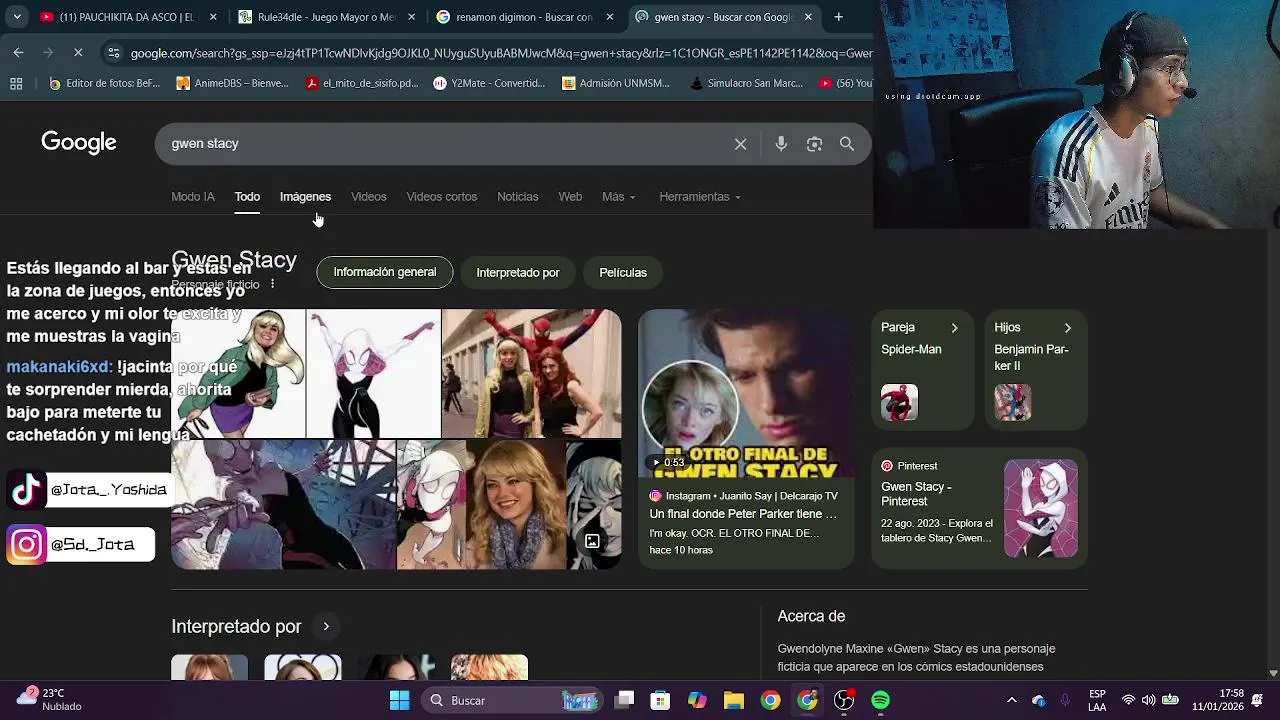Open the Imágenes results tab
This screenshot has height=720, width=1280.
point(305,197)
